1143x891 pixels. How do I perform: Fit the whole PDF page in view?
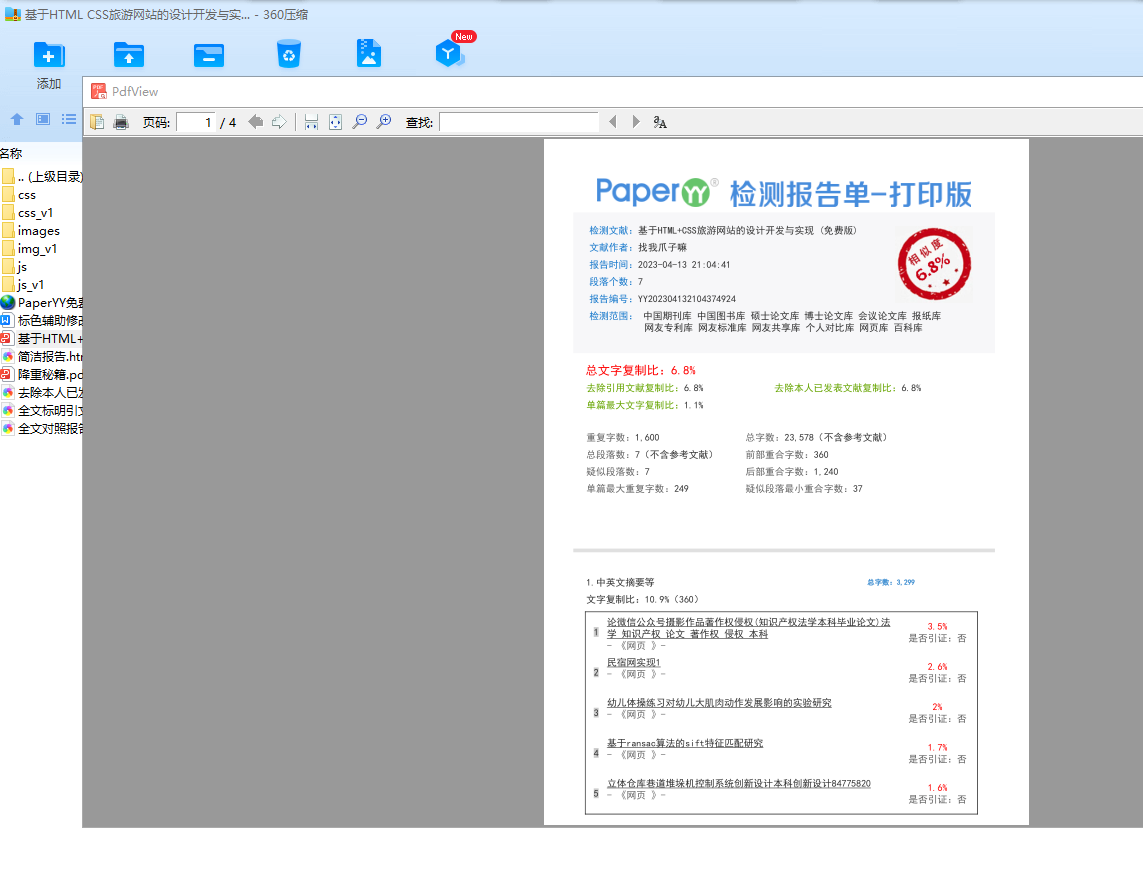335,122
